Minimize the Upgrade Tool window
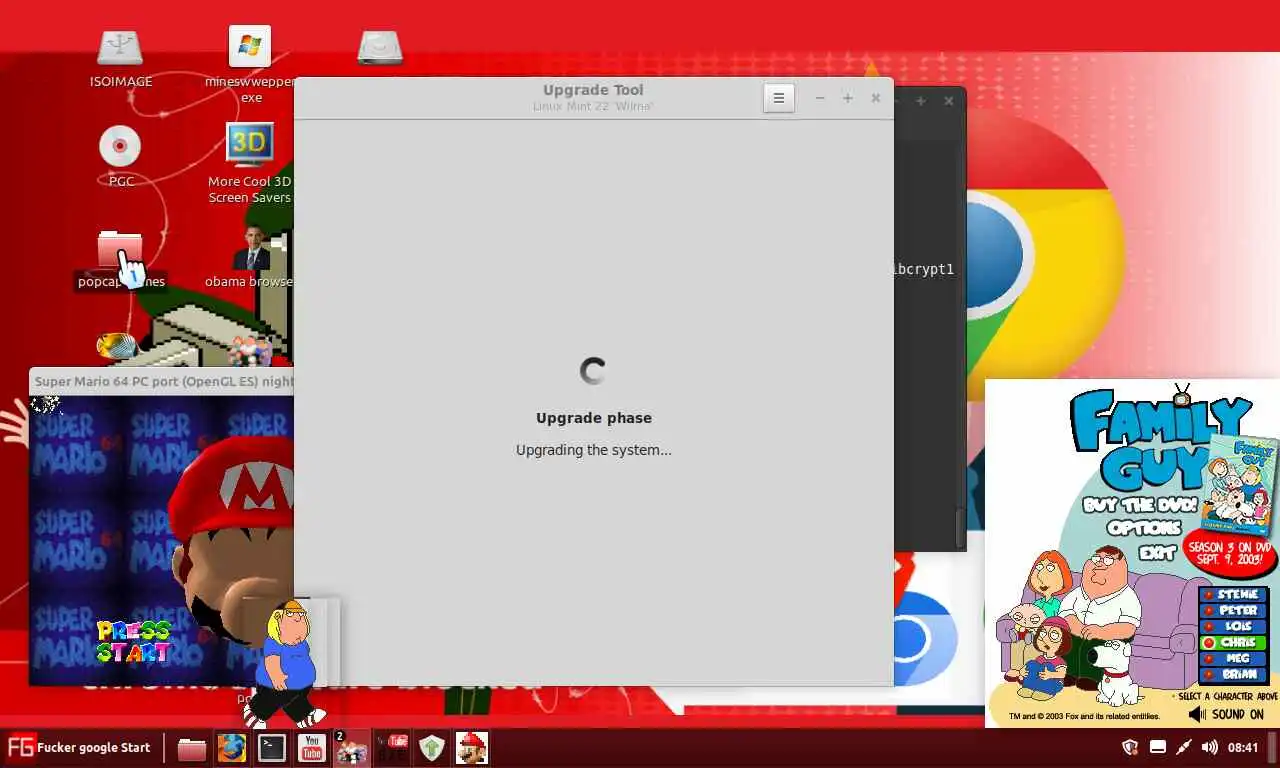This screenshot has height=768, width=1280. pyautogui.click(x=820, y=98)
